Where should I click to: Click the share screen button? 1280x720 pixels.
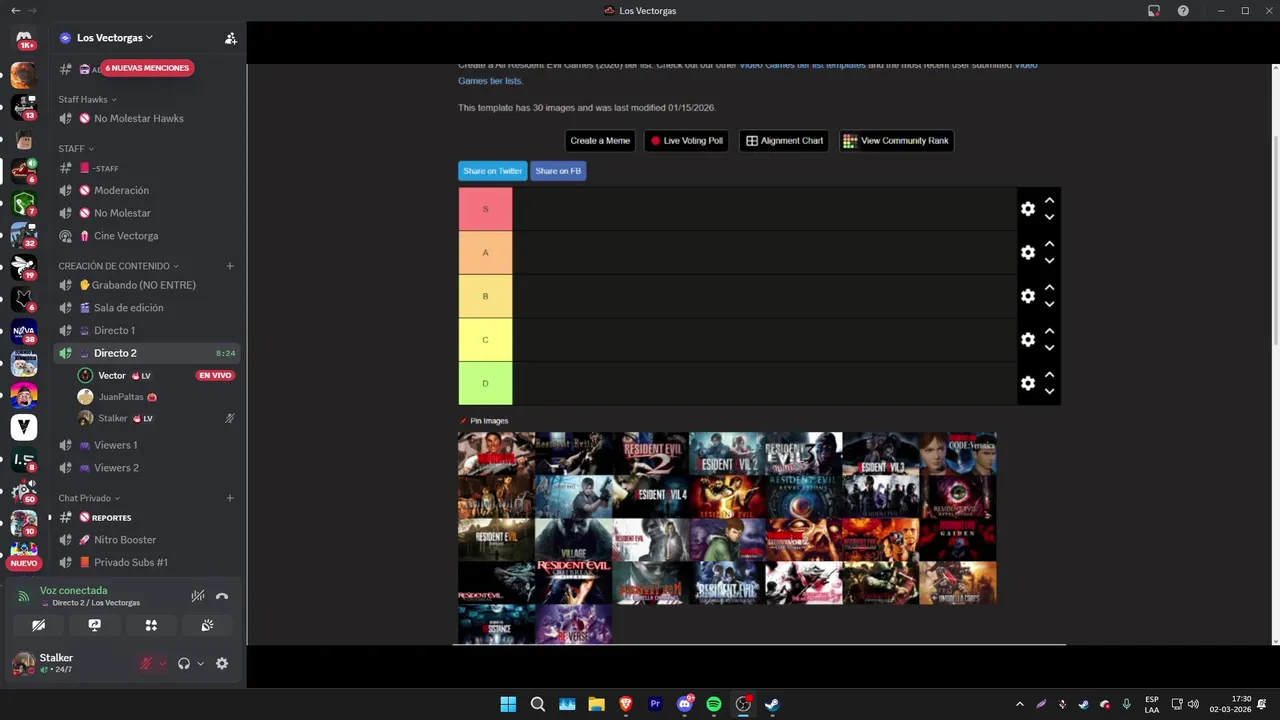[95, 625]
